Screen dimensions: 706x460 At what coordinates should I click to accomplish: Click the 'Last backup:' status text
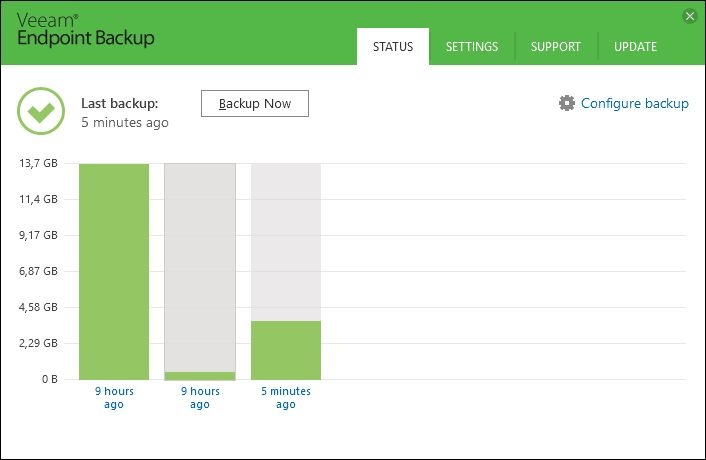pyautogui.click(x=120, y=104)
